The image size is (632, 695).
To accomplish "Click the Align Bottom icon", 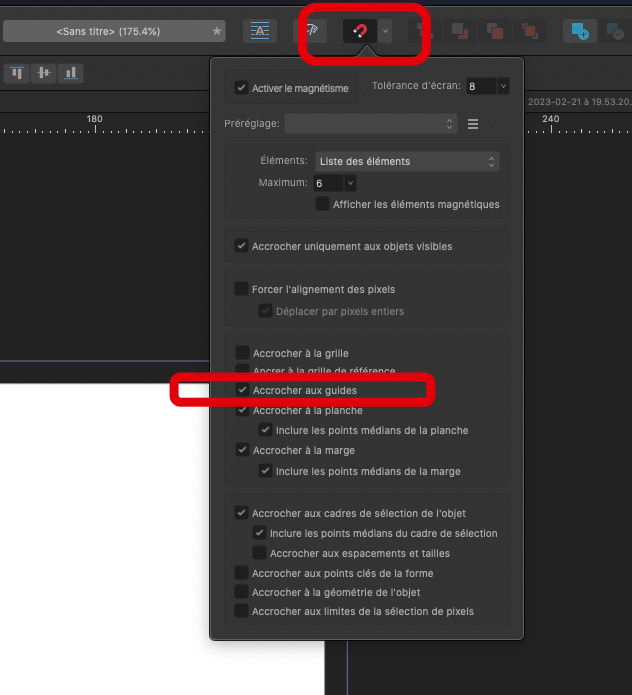I will pos(70,73).
